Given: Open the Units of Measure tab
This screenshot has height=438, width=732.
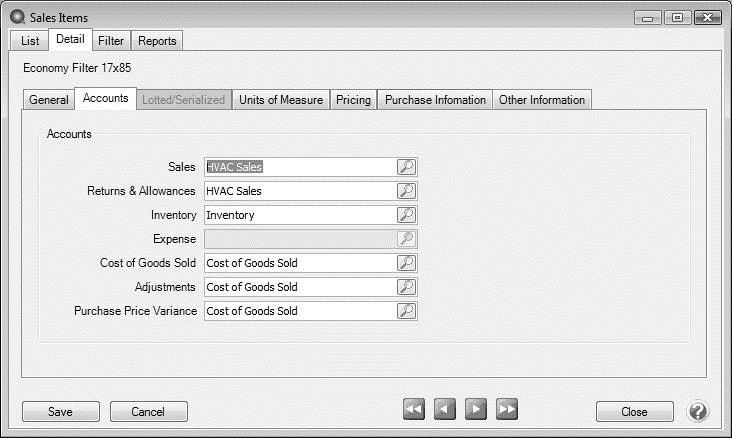Looking at the screenshot, I should click(x=281, y=100).
